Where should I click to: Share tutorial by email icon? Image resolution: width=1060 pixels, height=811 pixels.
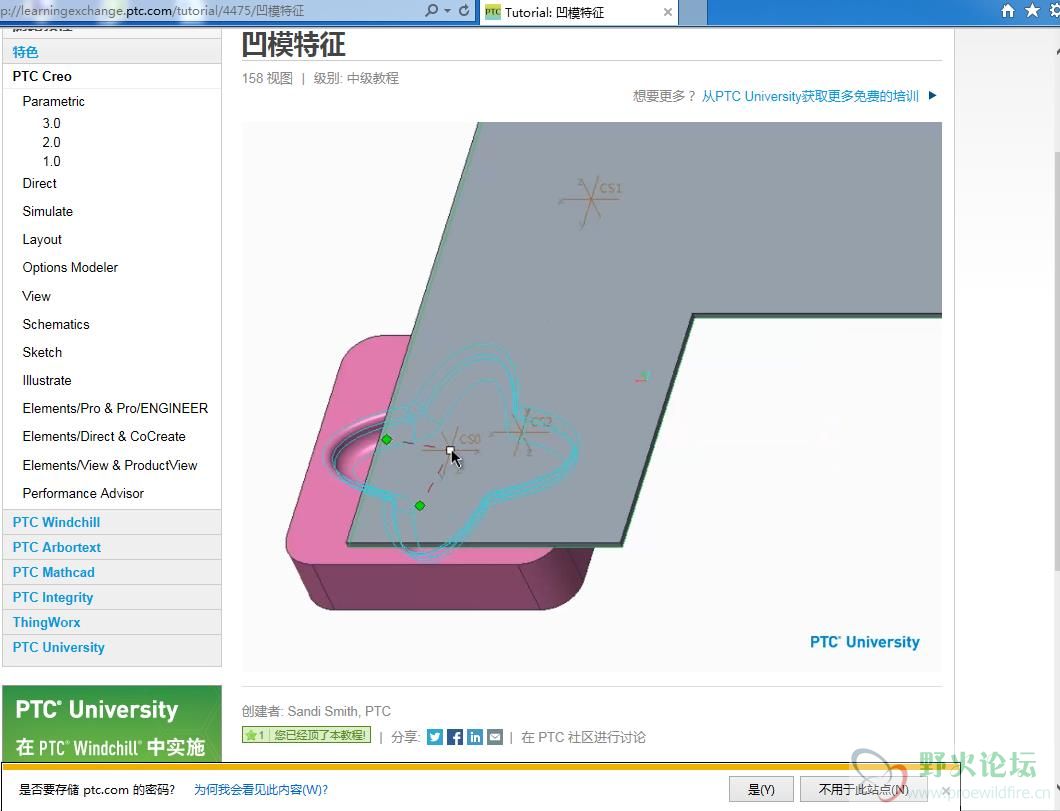[496, 737]
